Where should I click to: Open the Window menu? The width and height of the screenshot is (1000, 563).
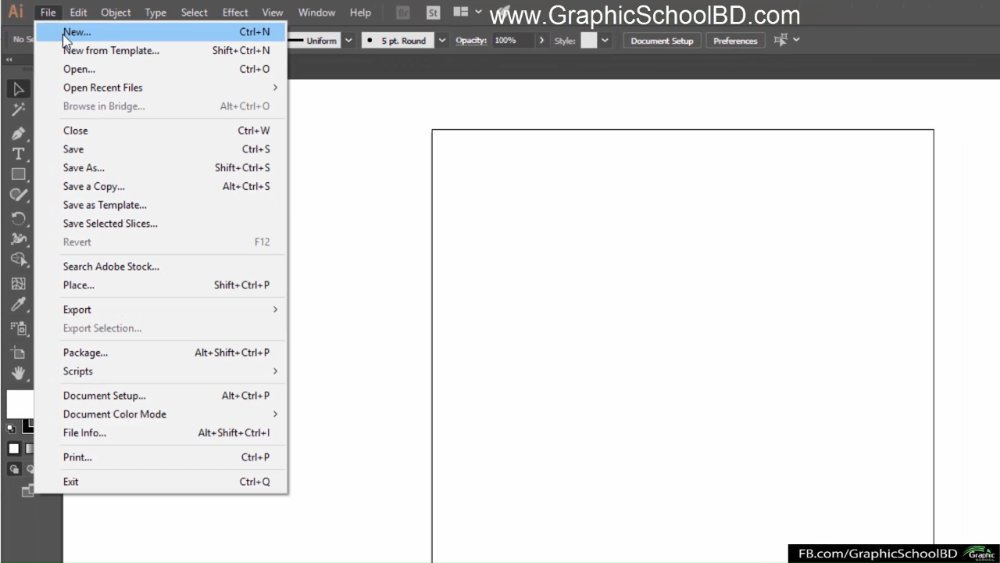316,12
